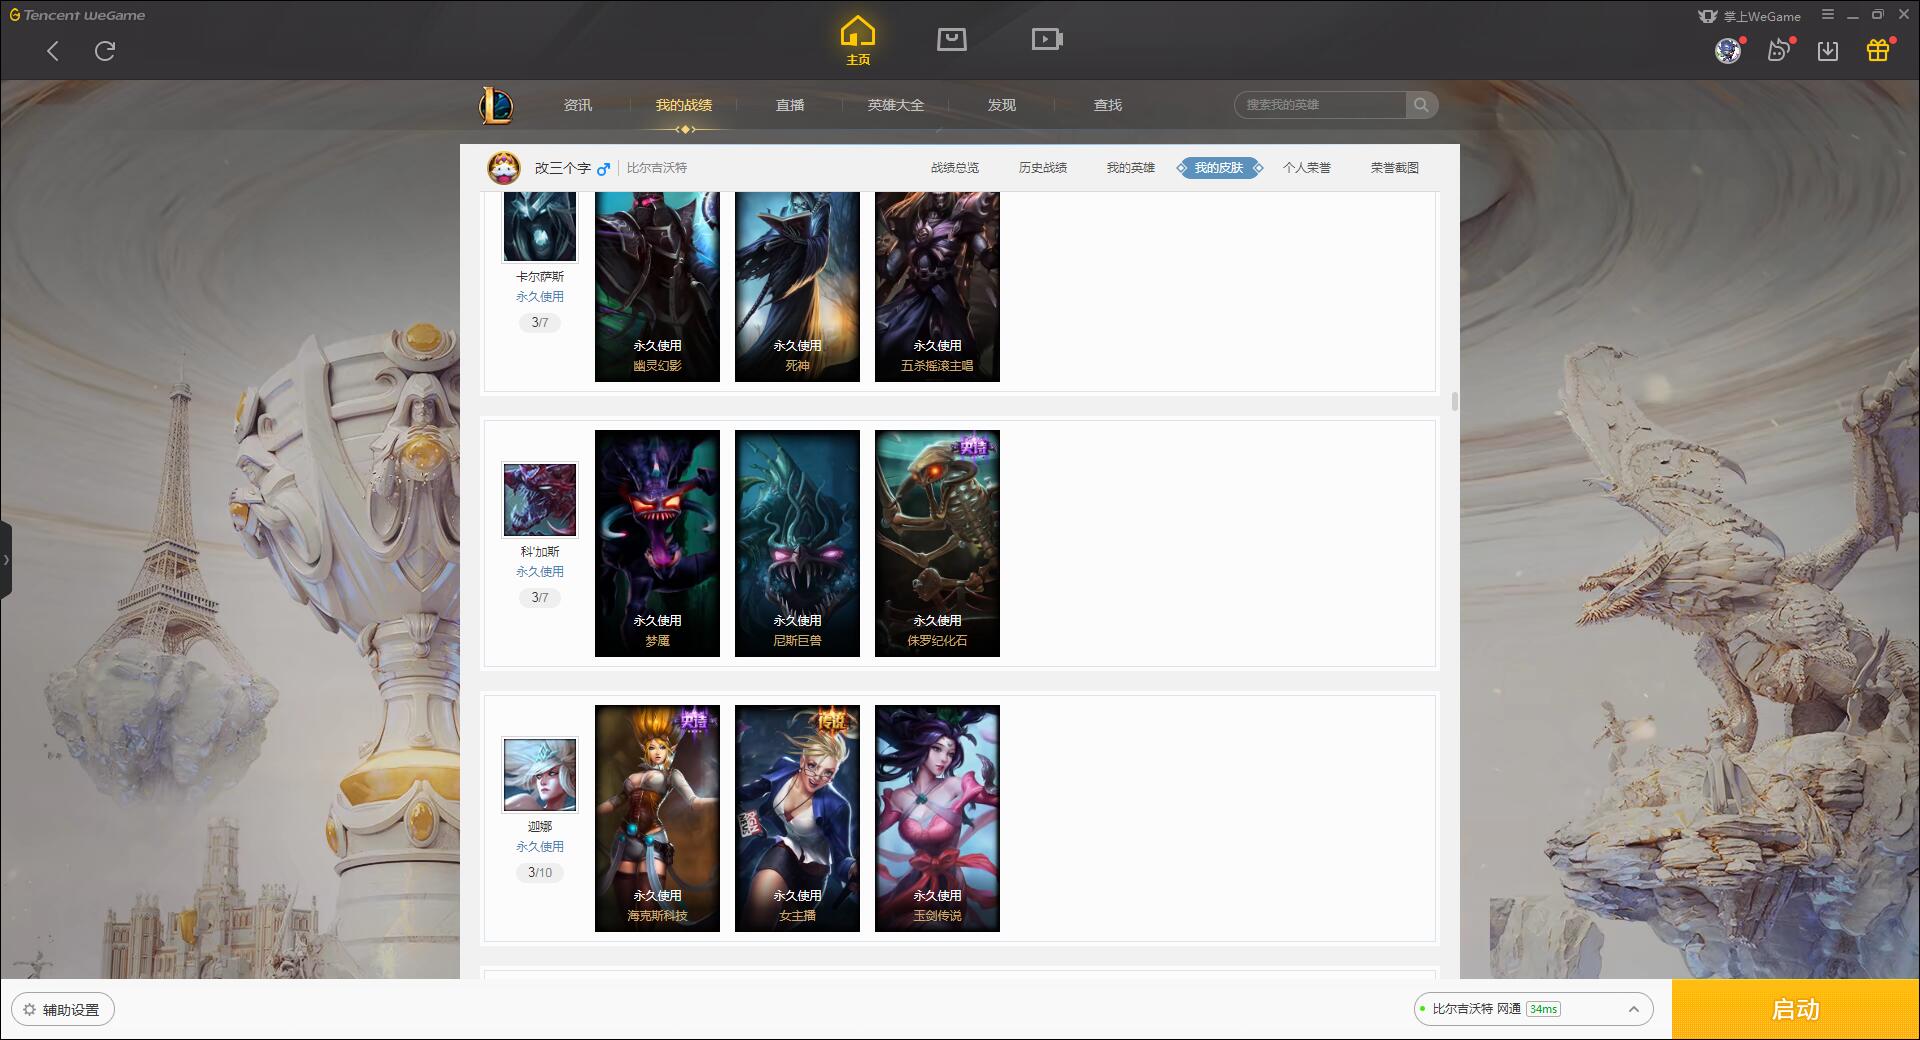Screen dimensions: 1920x1040
Task: Select the 卡尔萨斯 champion portrait
Action: click(x=540, y=226)
